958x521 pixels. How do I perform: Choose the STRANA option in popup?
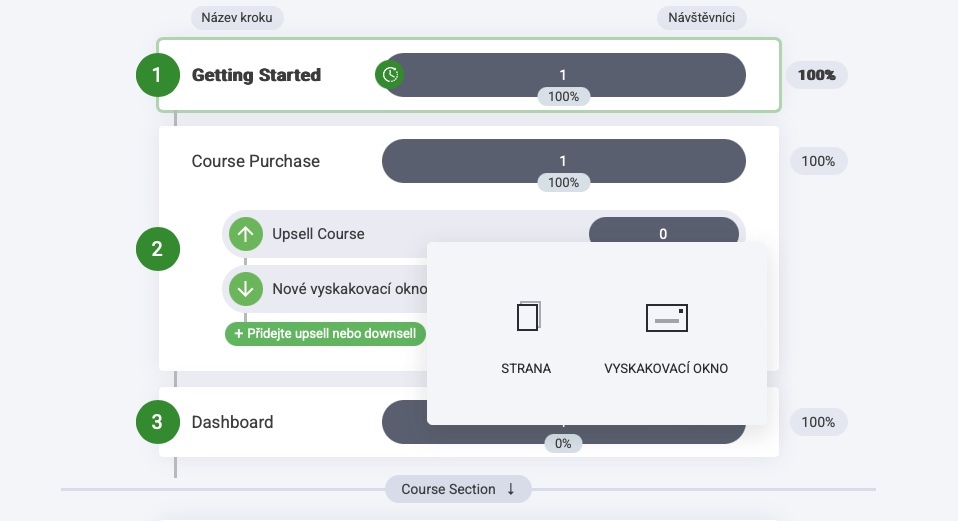(x=526, y=368)
